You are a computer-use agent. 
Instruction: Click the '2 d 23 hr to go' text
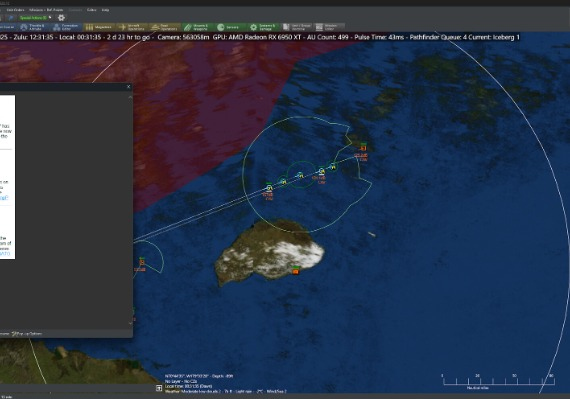tap(128, 37)
